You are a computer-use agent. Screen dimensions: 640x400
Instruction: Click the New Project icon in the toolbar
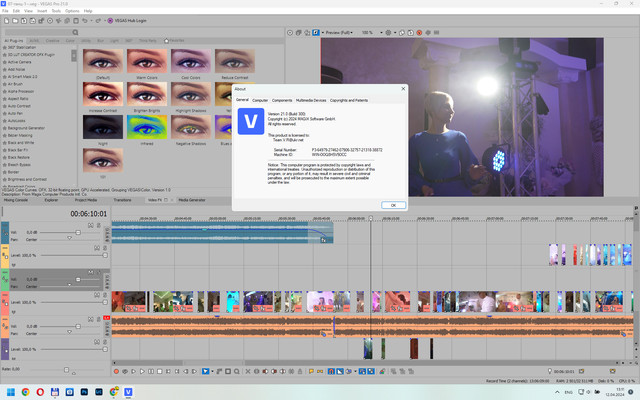coord(7,20)
